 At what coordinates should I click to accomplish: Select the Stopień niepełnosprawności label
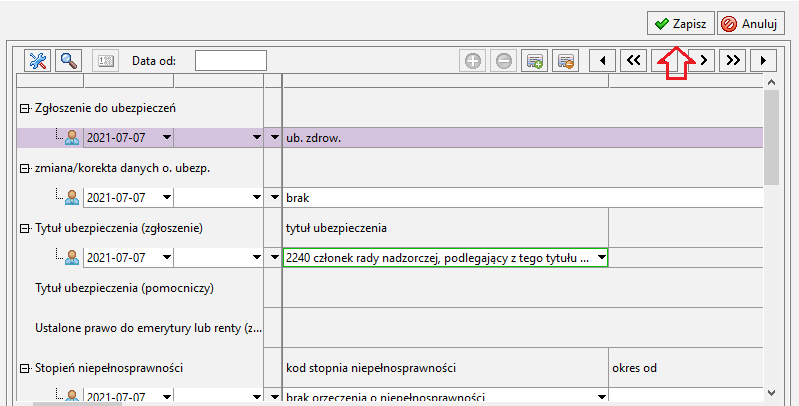pyautogui.click(x=109, y=368)
